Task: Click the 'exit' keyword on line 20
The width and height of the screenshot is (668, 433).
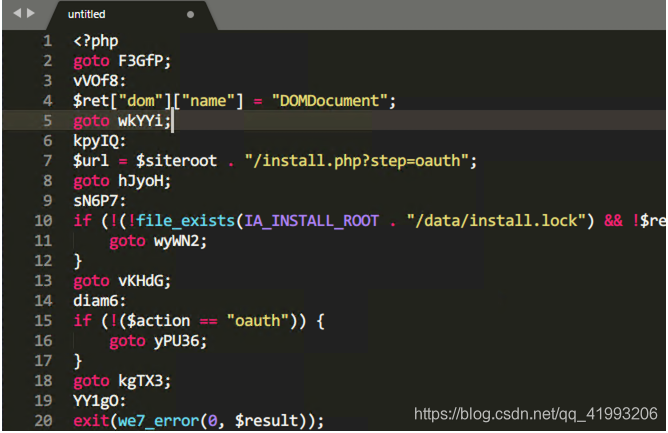Action: coord(91,421)
